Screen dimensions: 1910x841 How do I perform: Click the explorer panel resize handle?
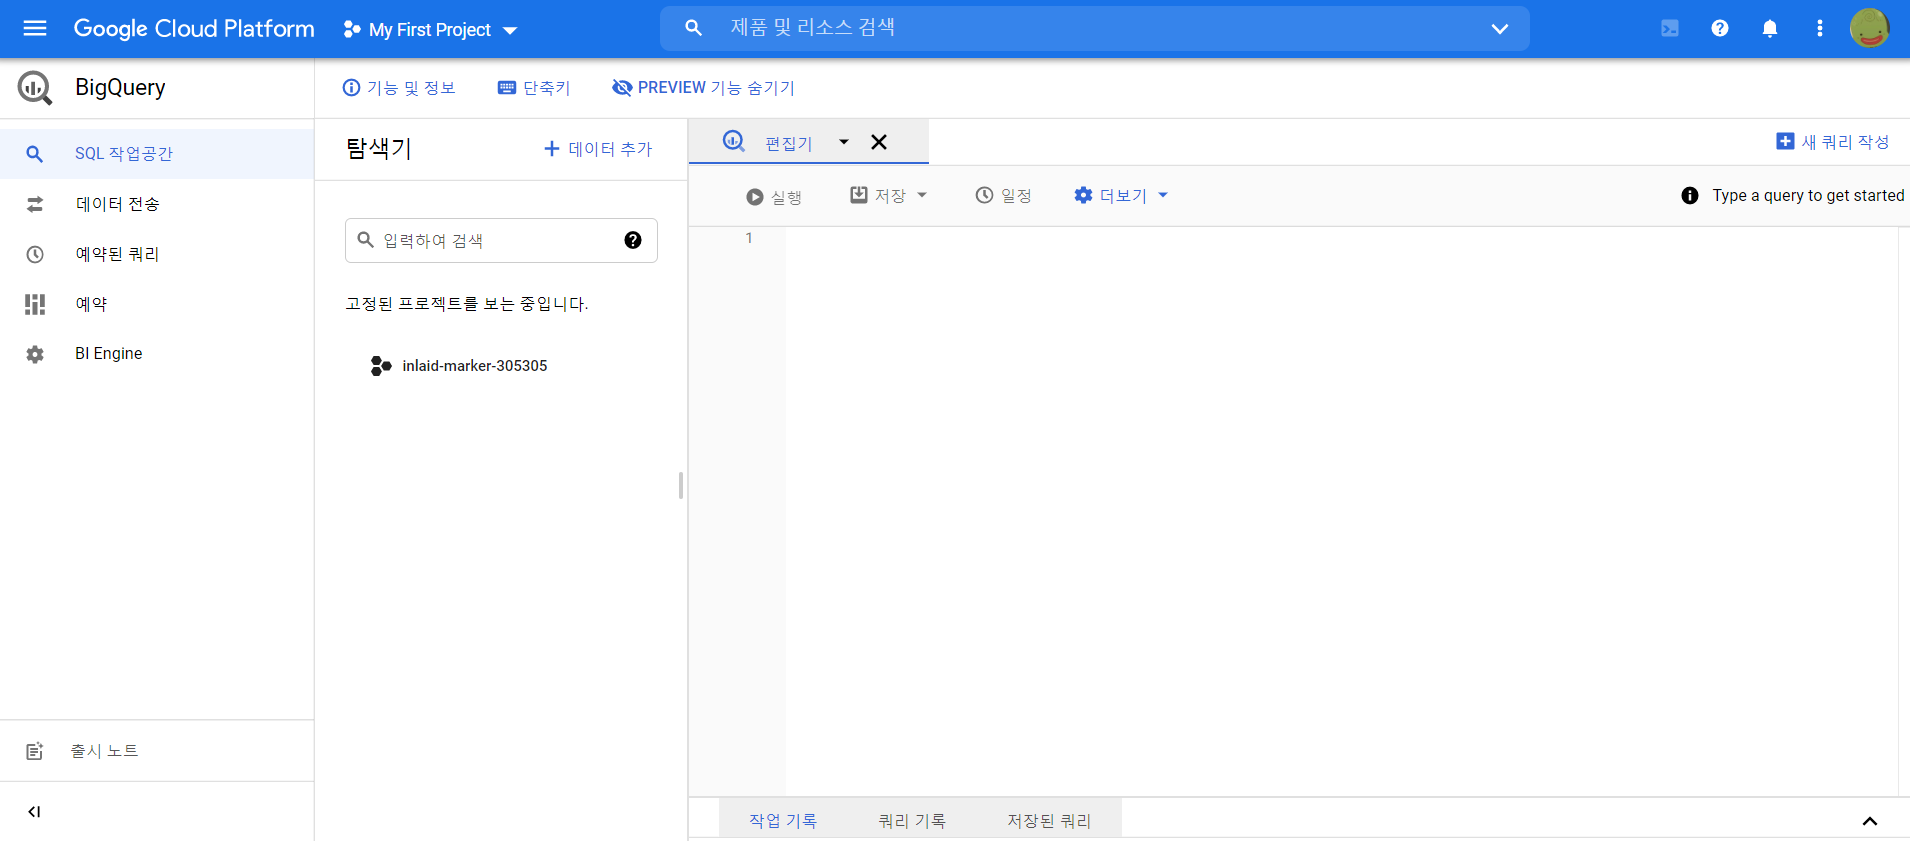(681, 486)
